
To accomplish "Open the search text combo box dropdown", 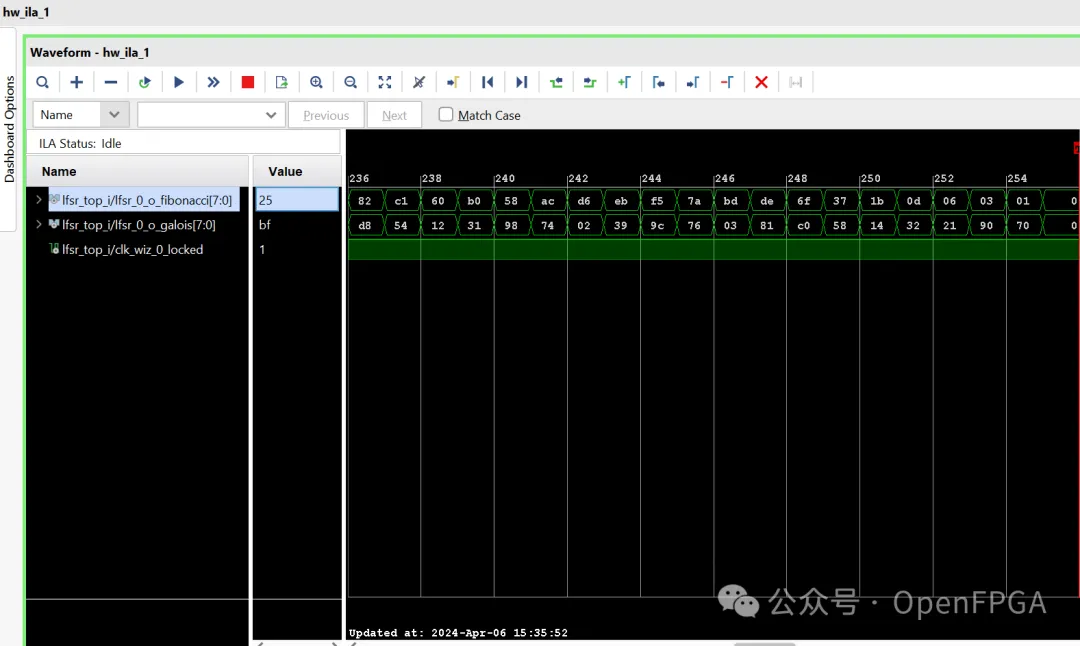I will (x=271, y=115).
